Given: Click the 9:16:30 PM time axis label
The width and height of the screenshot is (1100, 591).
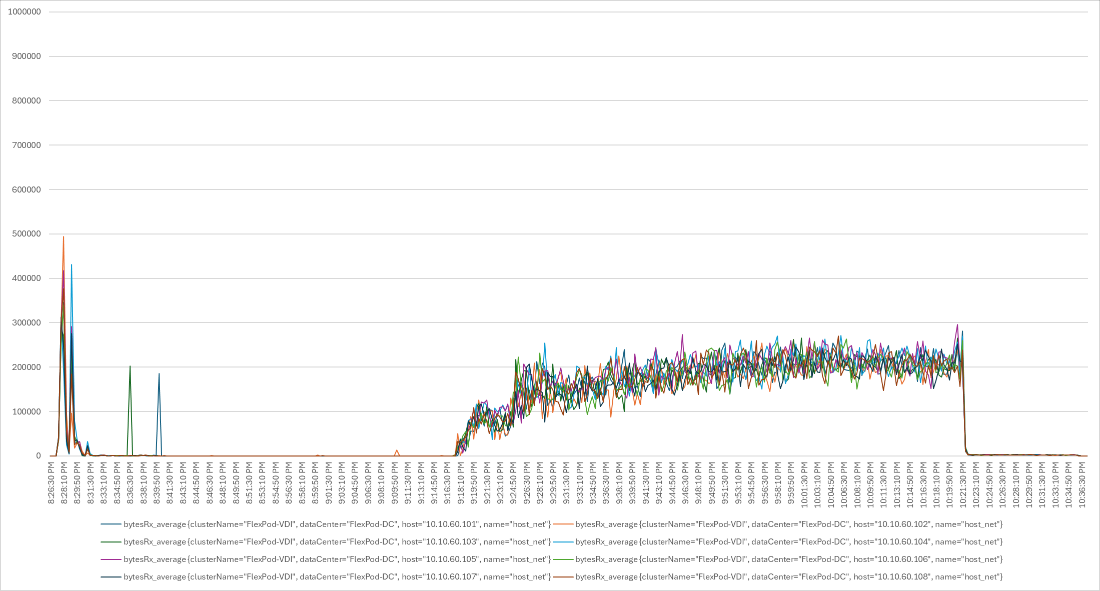Looking at the screenshot, I should tap(448, 481).
